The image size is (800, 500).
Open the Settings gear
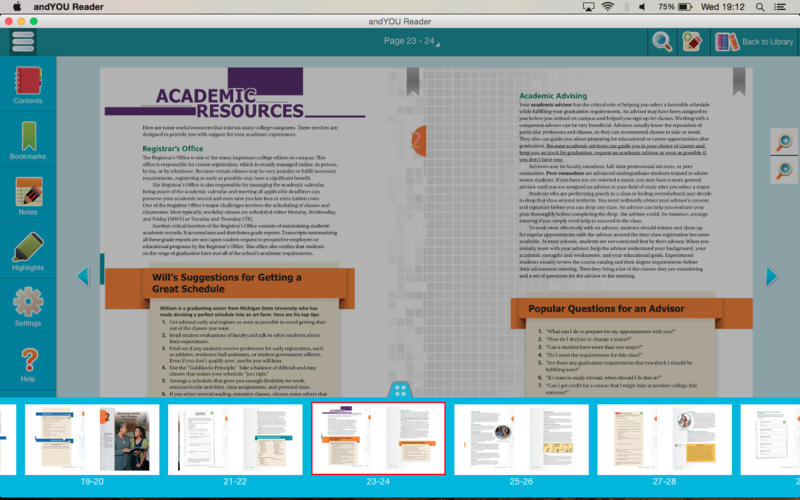point(28,308)
